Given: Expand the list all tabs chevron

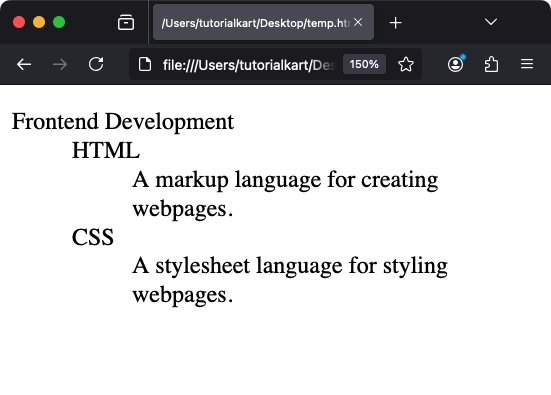Looking at the screenshot, I should point(491,22).
